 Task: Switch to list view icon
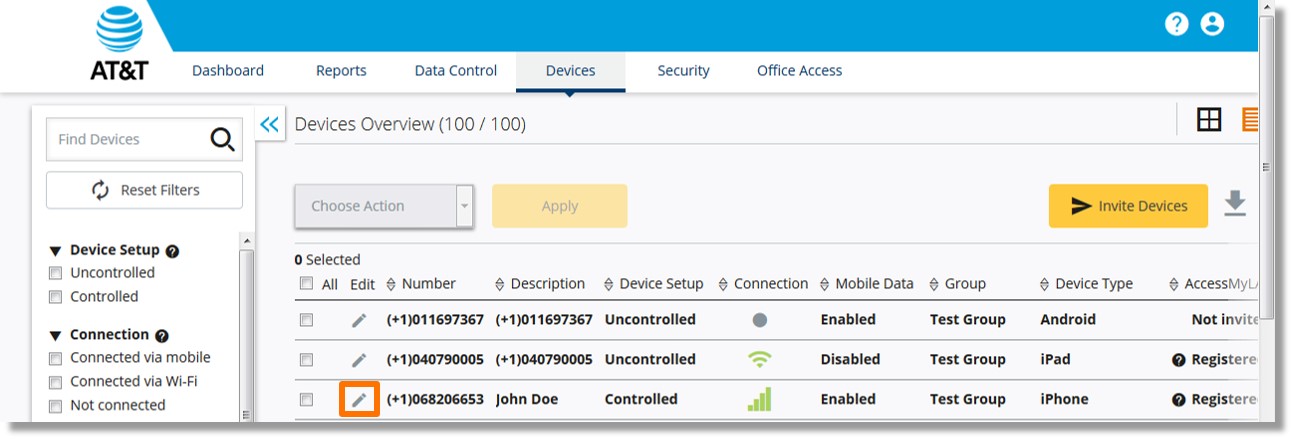[1250, 120]
